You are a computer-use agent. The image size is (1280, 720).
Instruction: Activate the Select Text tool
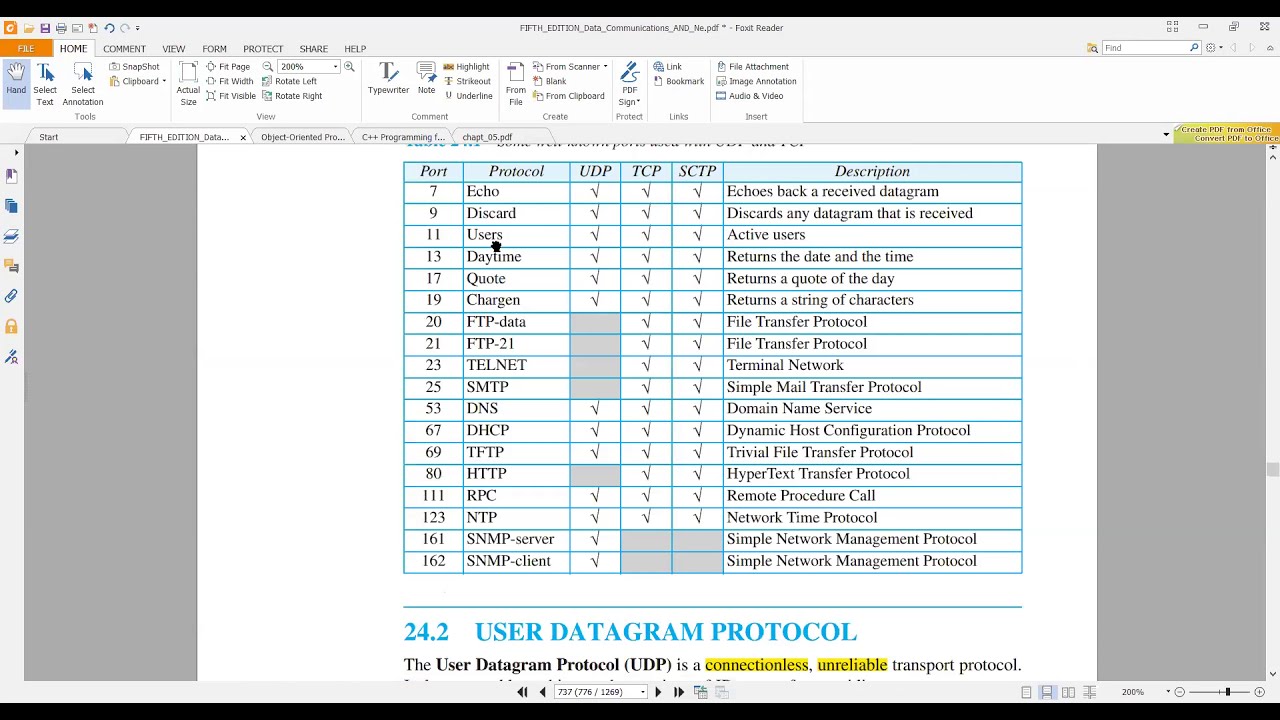45,84
